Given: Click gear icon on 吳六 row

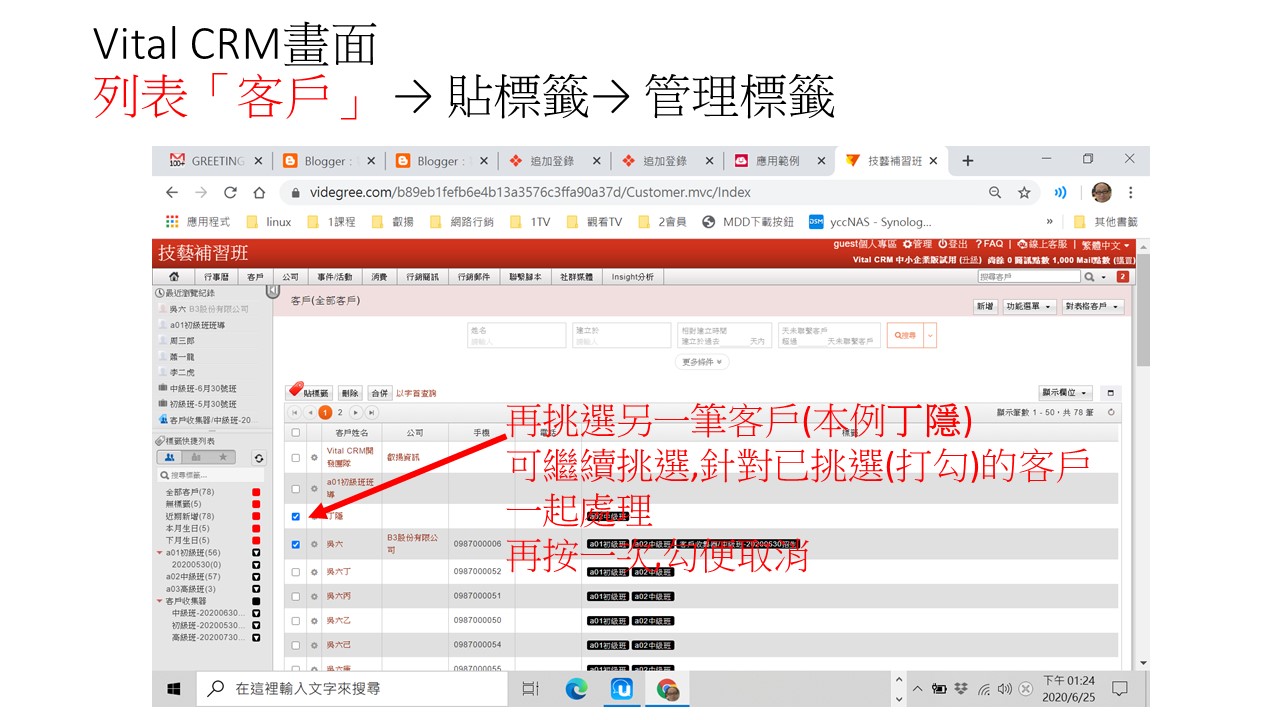Looking at the screenshot, I should point(314,545).
